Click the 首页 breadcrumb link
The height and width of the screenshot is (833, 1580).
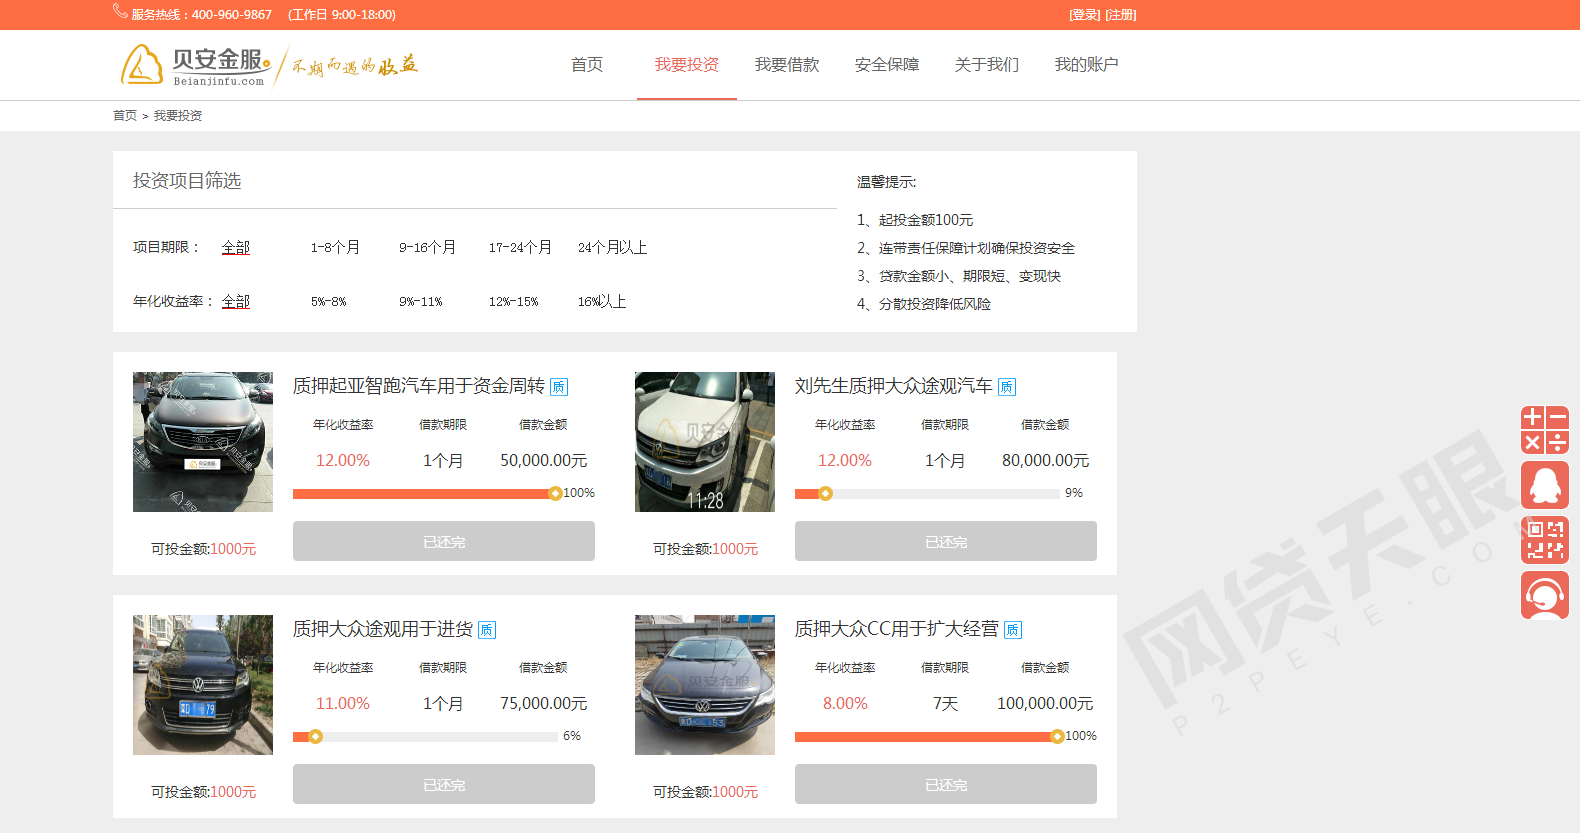(x=125, y=116)
